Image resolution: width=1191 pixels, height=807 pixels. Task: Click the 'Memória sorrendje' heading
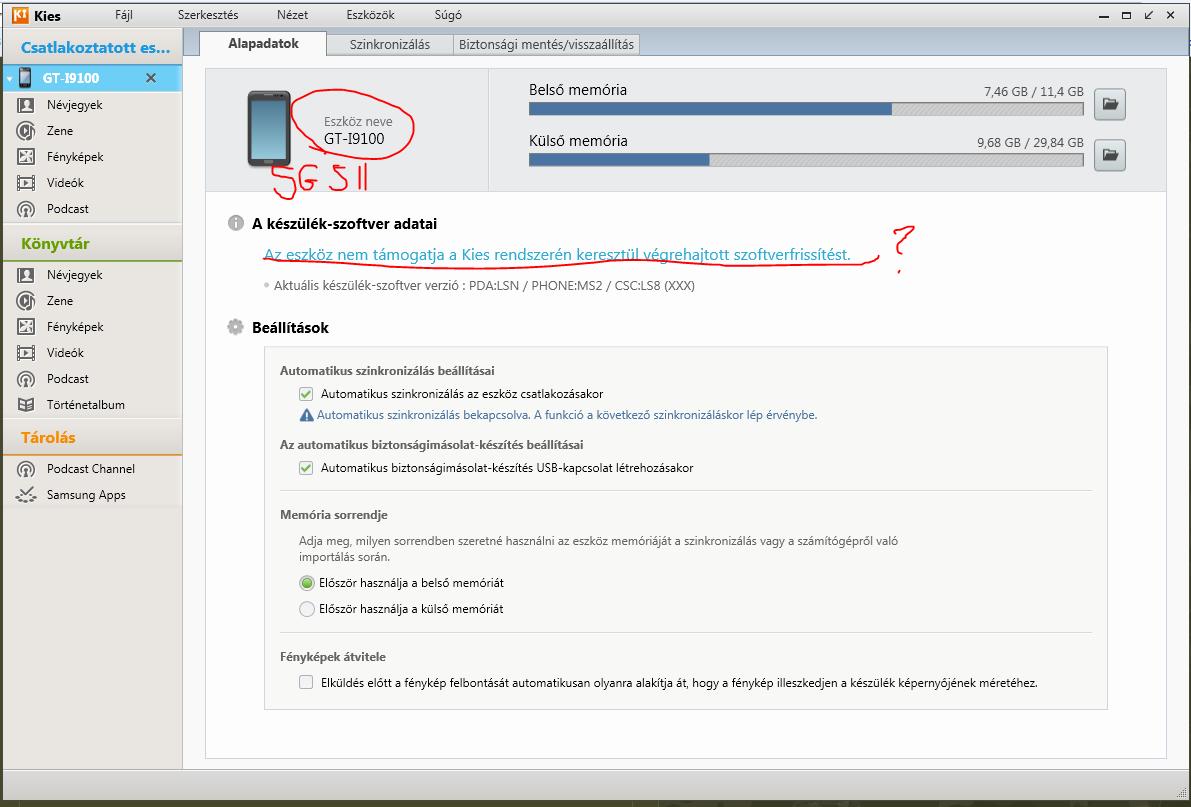(333, 514)
